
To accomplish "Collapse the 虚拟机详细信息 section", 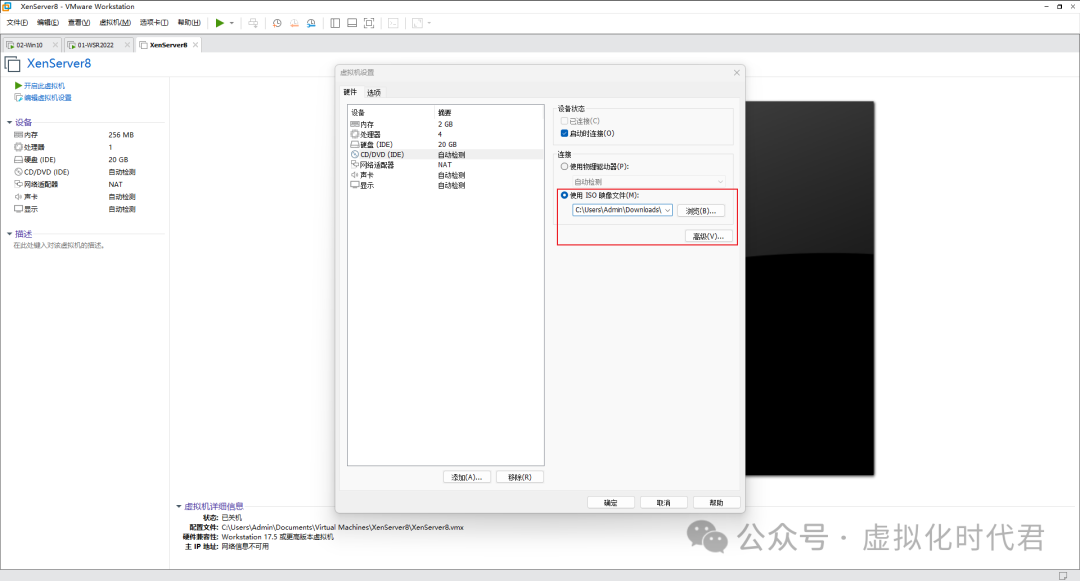I will click(x=179, y=506).
